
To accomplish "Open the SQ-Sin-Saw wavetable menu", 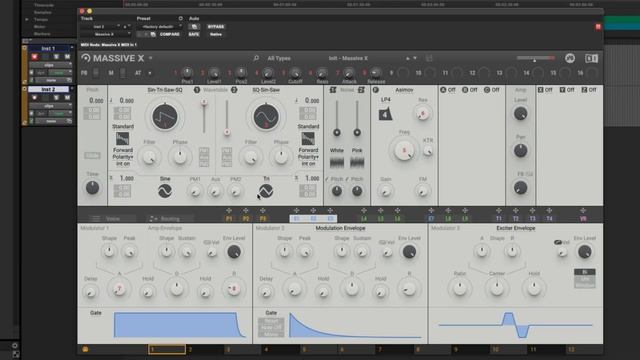I will point(266,90).
